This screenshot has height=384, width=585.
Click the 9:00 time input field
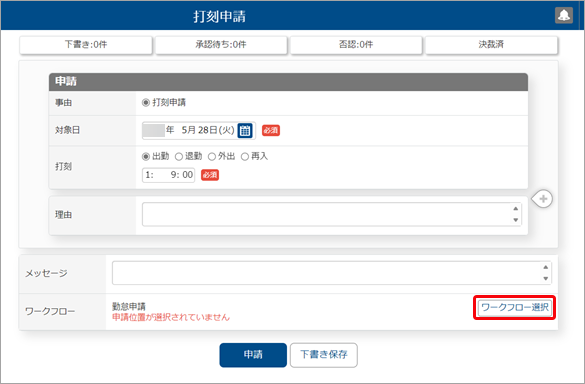[169, 175]
